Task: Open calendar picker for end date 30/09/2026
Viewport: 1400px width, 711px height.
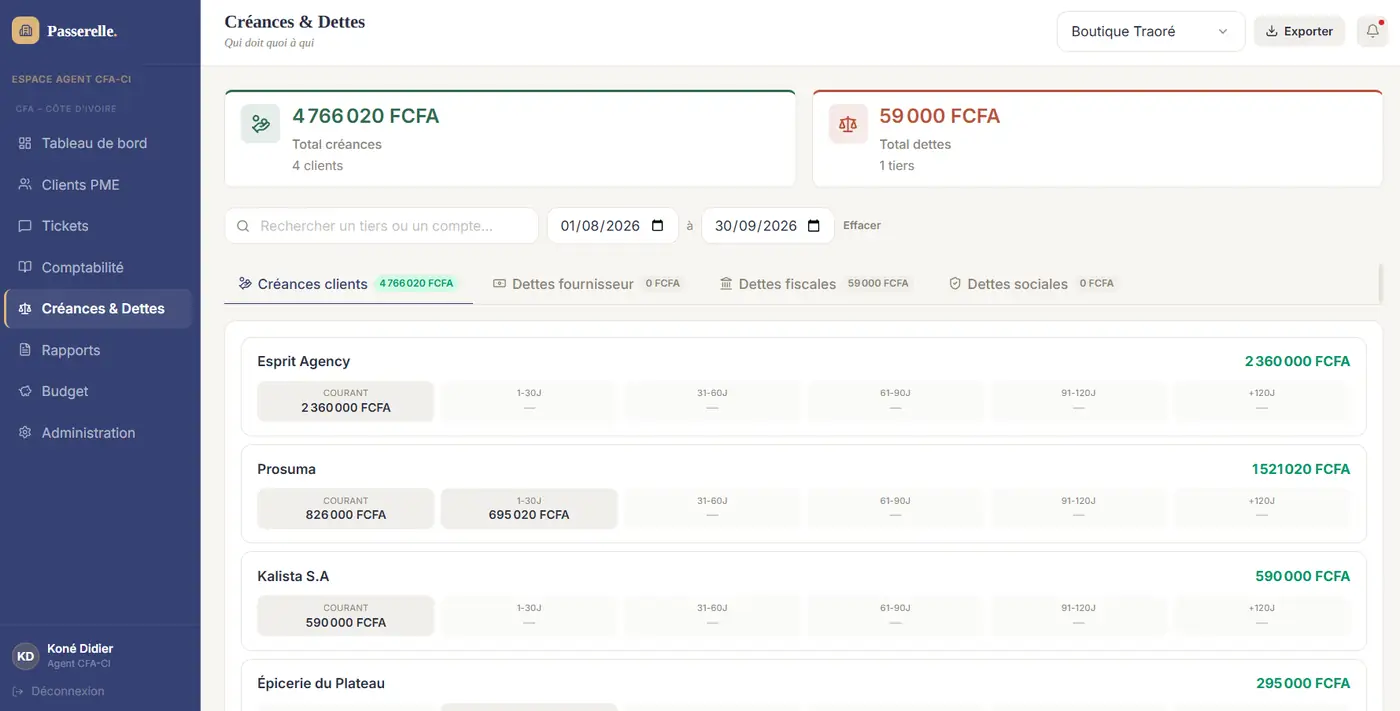Action: click(813, 226)
